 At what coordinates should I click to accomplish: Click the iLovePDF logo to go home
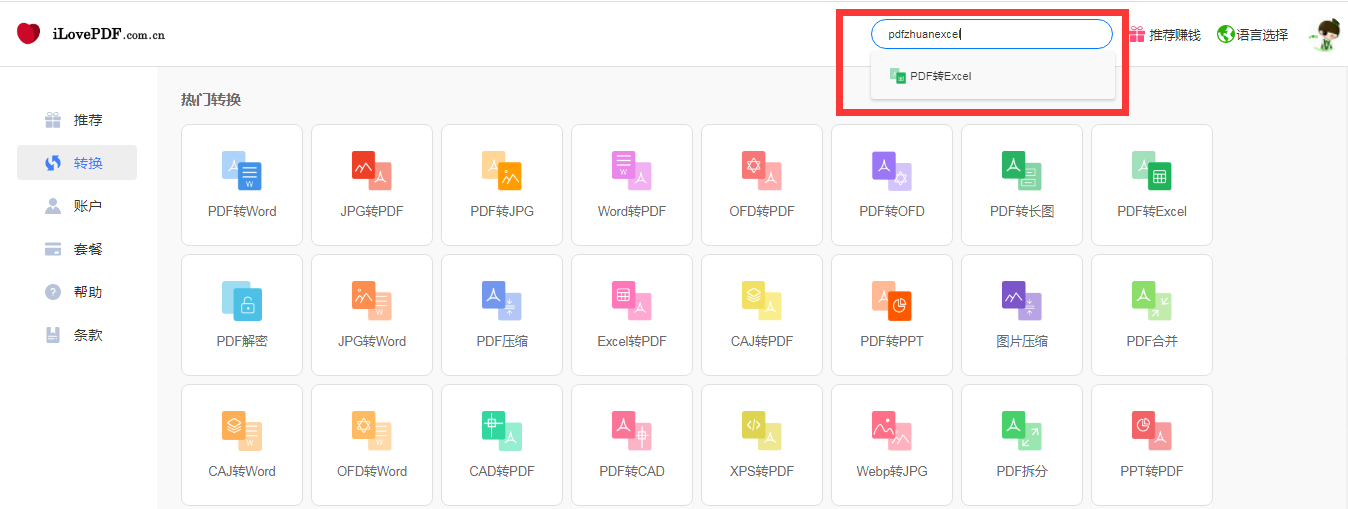(x=90, y=34)
